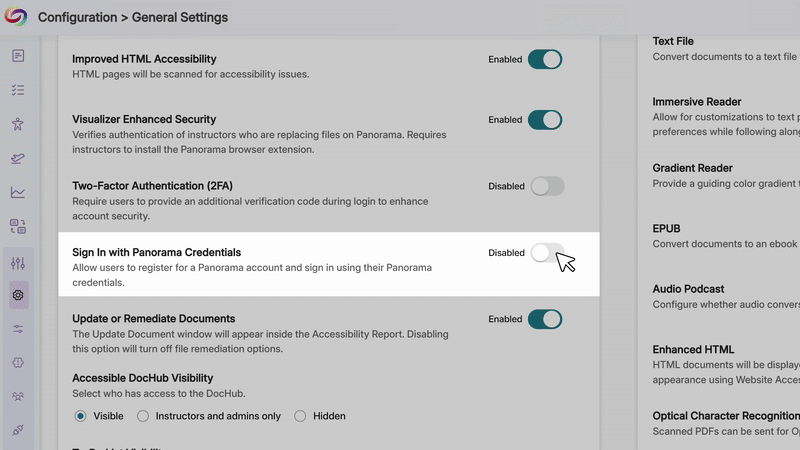This screenshot has height=450, width=800.
Task: Click the Enhanced HTML format heading
Action: click(693, 349)
